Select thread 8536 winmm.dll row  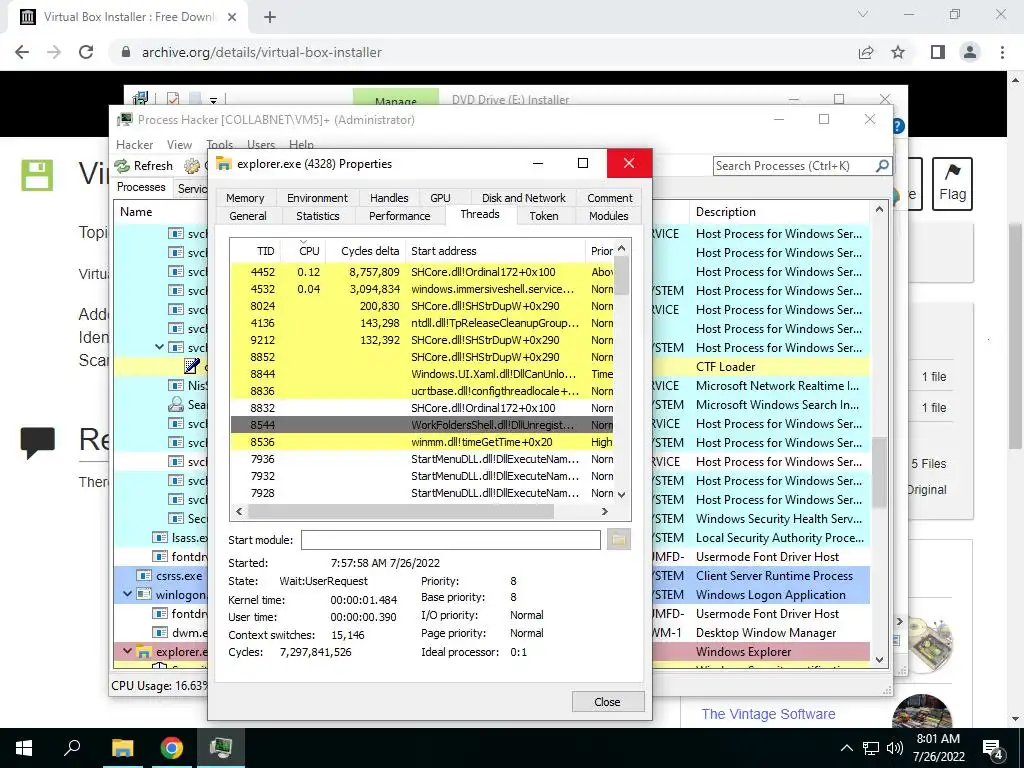click(x=422, y=441)
